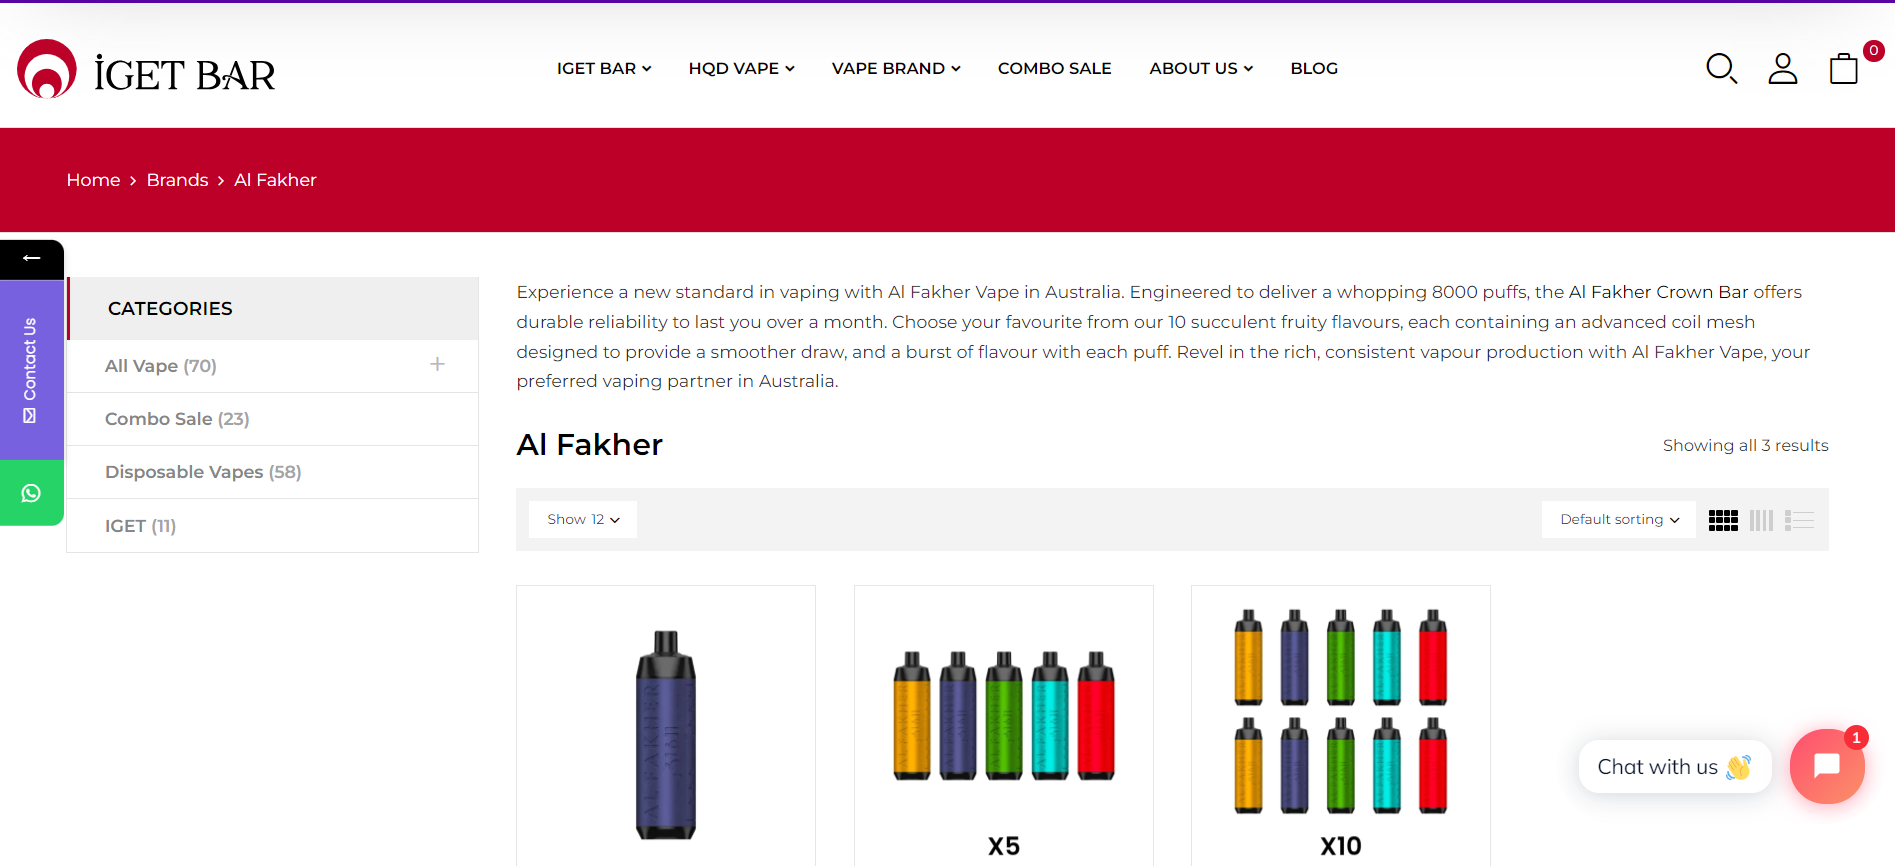Open the Contact Us side tab
Image resolution: width=1895 pixels, height=866 pixels.
pos(32,370)
